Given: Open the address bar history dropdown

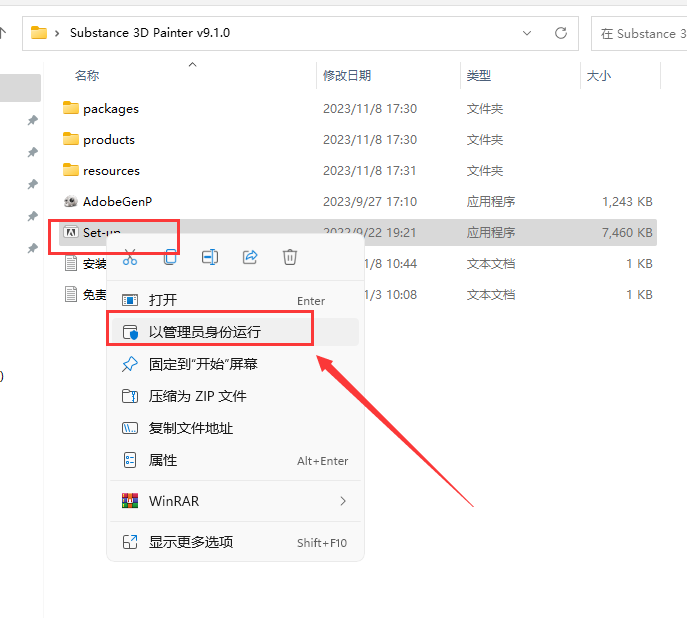Looking at the screenshot, I should point(527,33).
